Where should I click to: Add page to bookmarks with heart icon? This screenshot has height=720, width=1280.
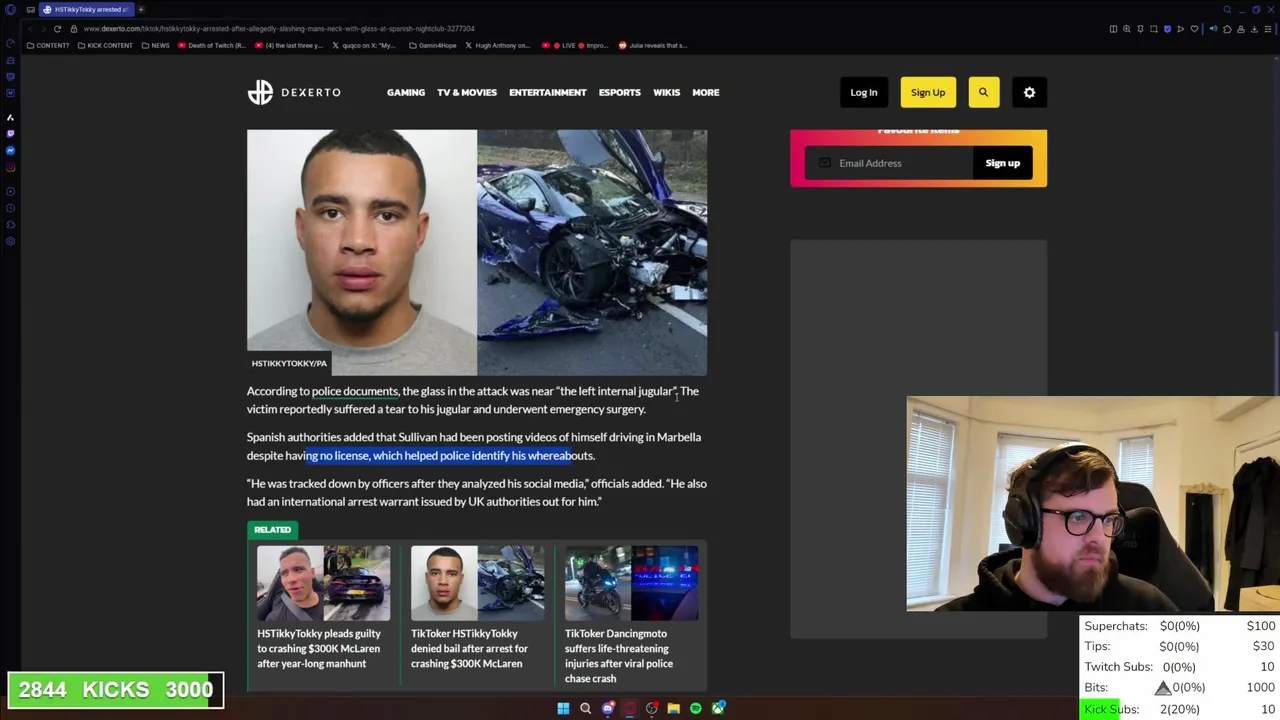pos(1194,29)
